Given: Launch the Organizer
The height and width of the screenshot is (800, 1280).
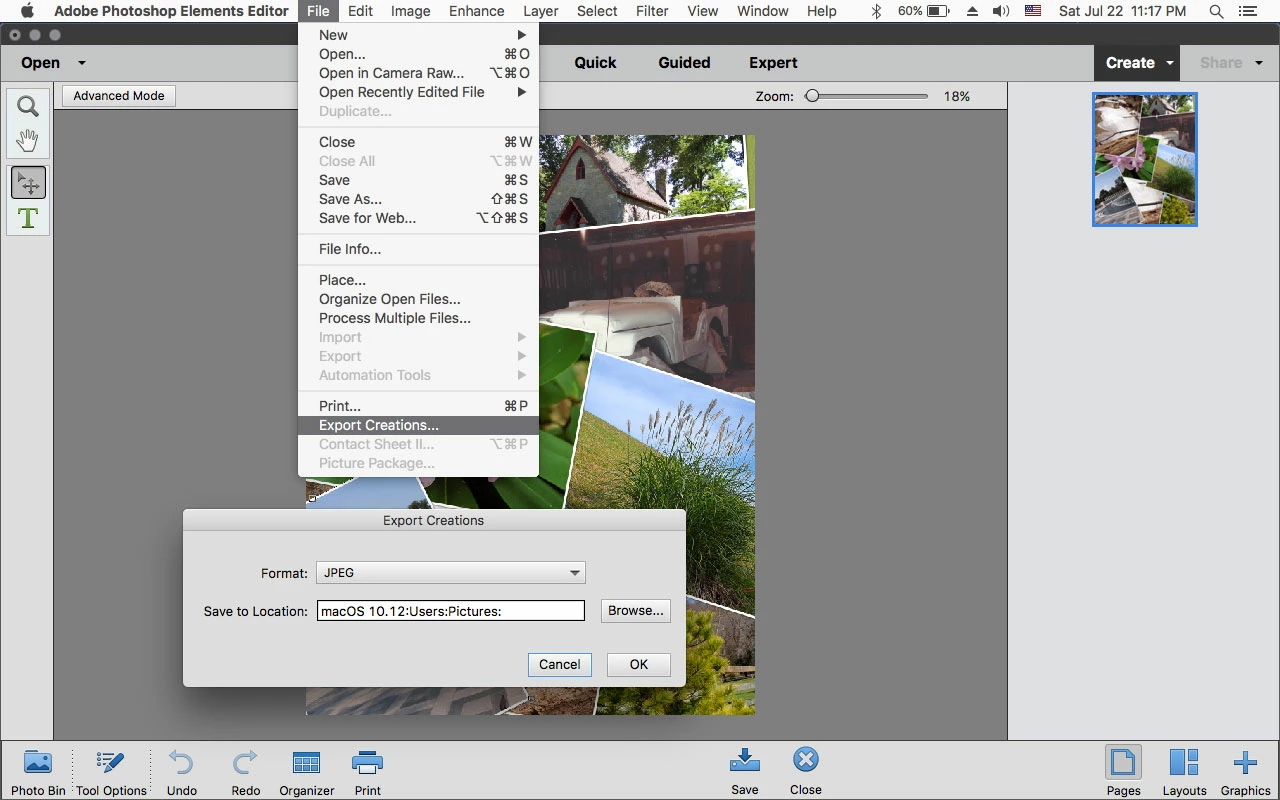Looking at the screenshot, I should click(x=306, y=772).
